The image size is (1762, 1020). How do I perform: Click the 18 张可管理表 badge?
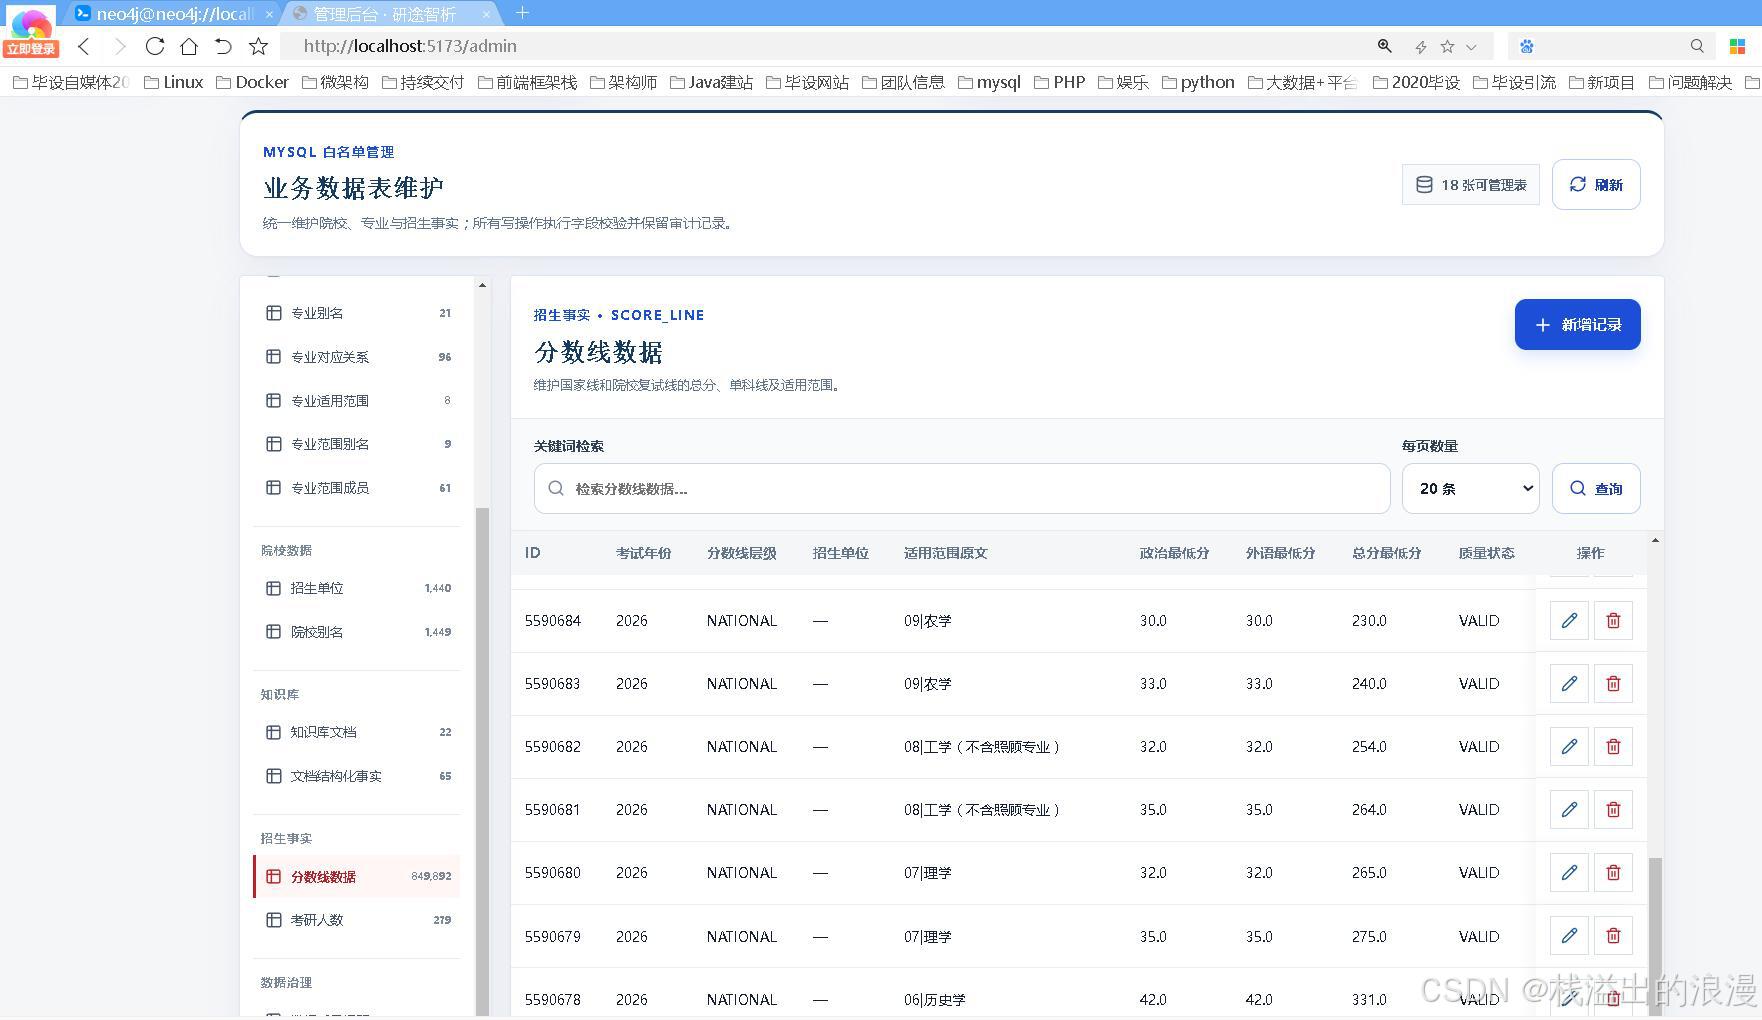pos(1471,185)
